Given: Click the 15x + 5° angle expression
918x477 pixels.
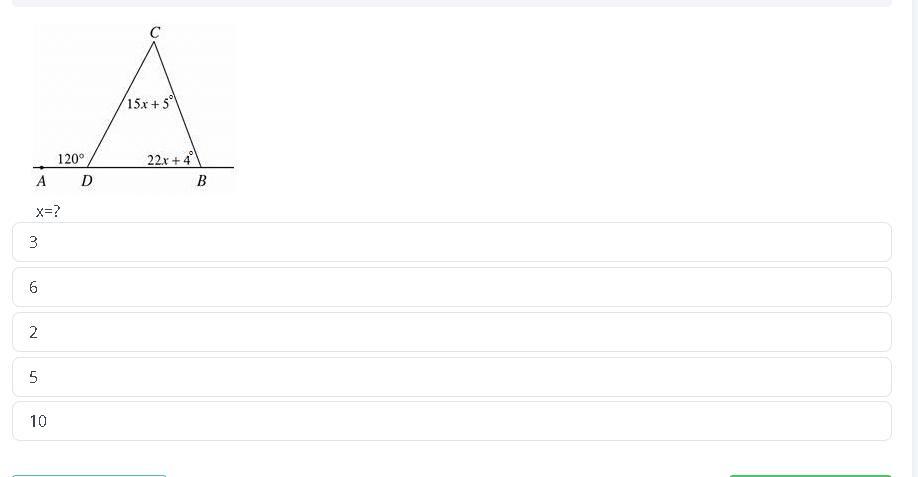Looking at the screenshot, I should tap(150, 102).
